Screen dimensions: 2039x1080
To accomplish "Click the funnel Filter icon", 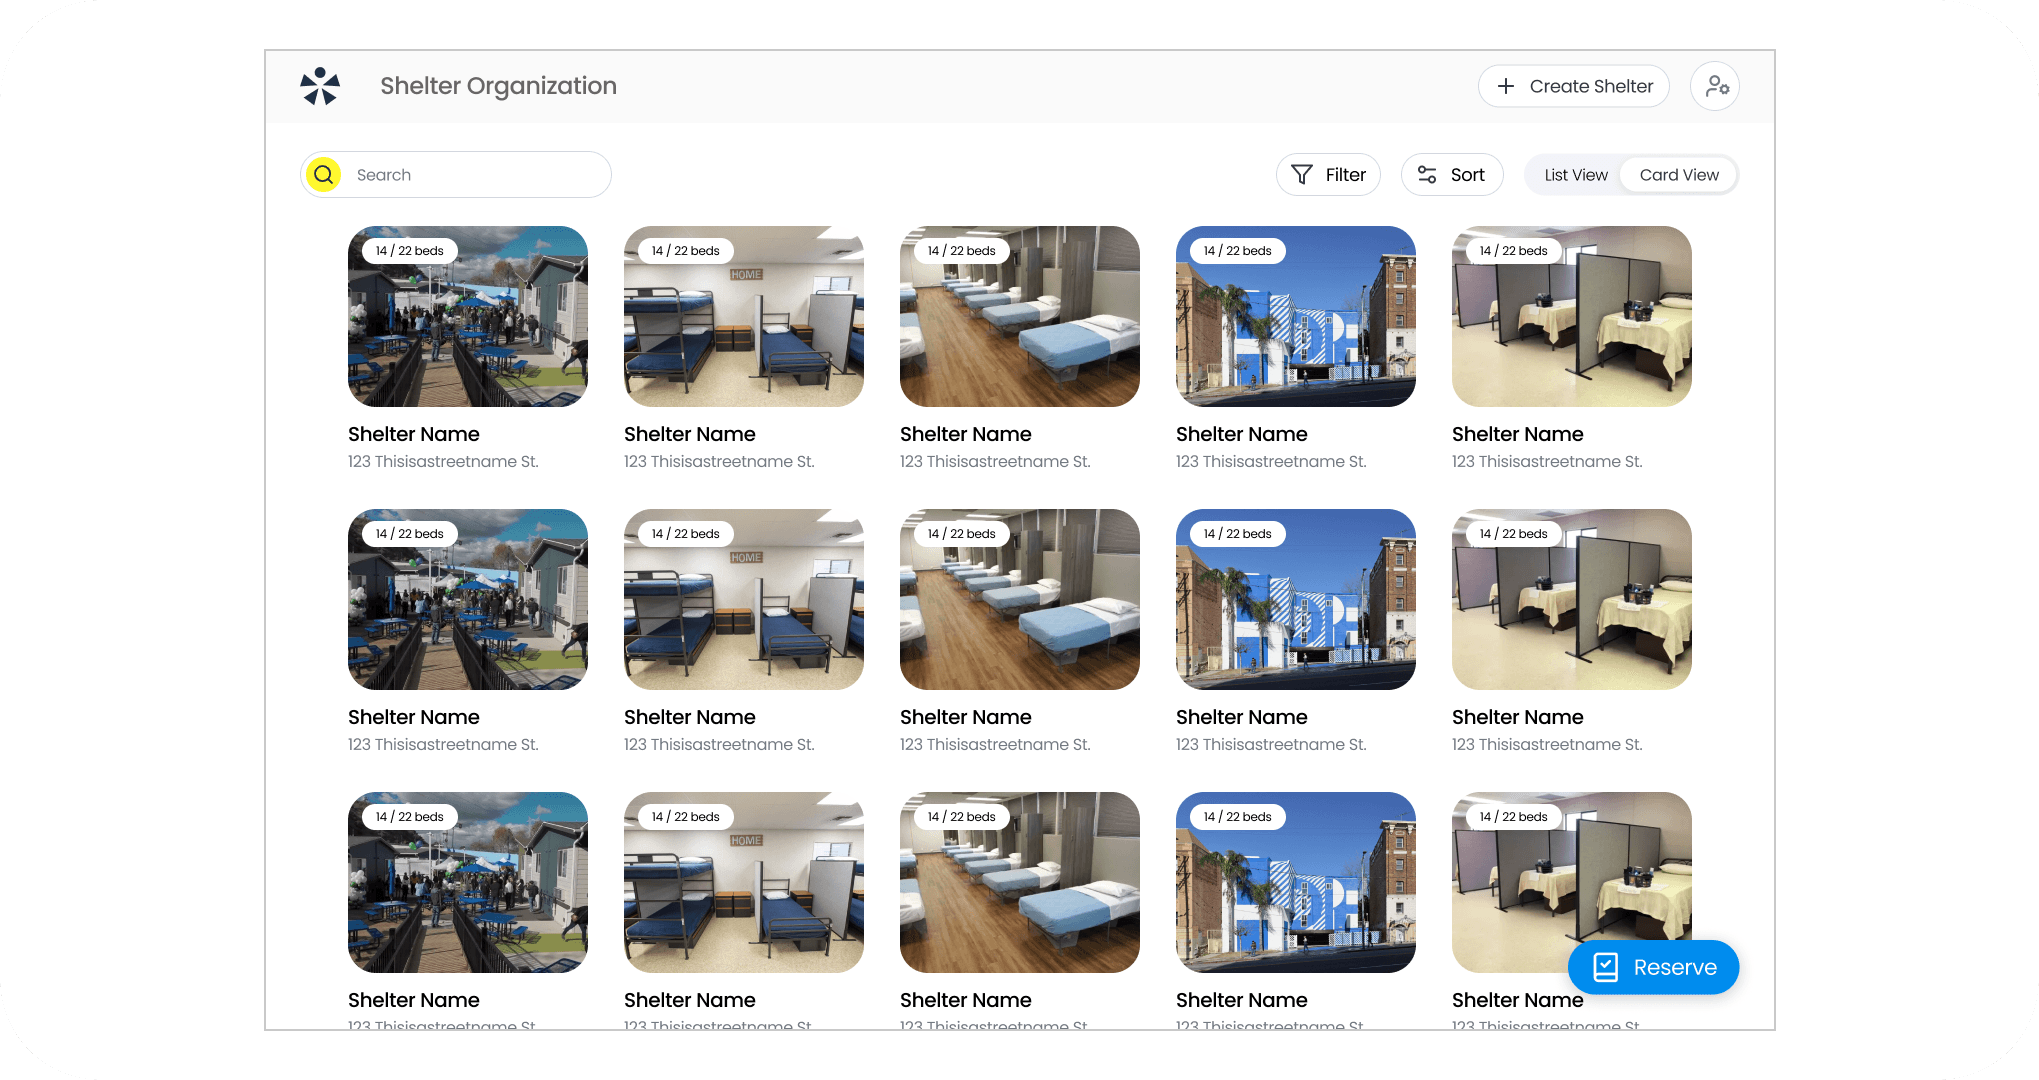I will click(x=1301, y=175).
